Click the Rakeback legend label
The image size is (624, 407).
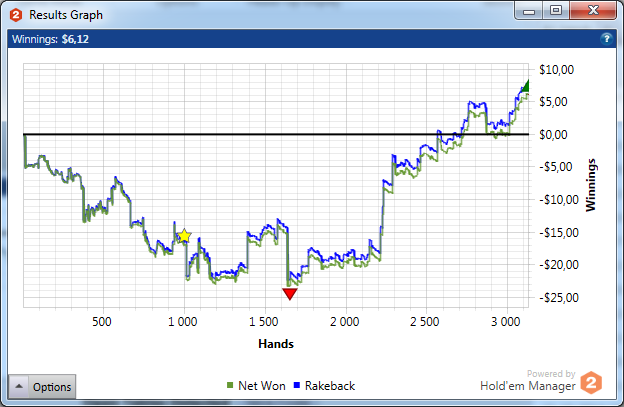pyautogui.click(x=330, y=386)
